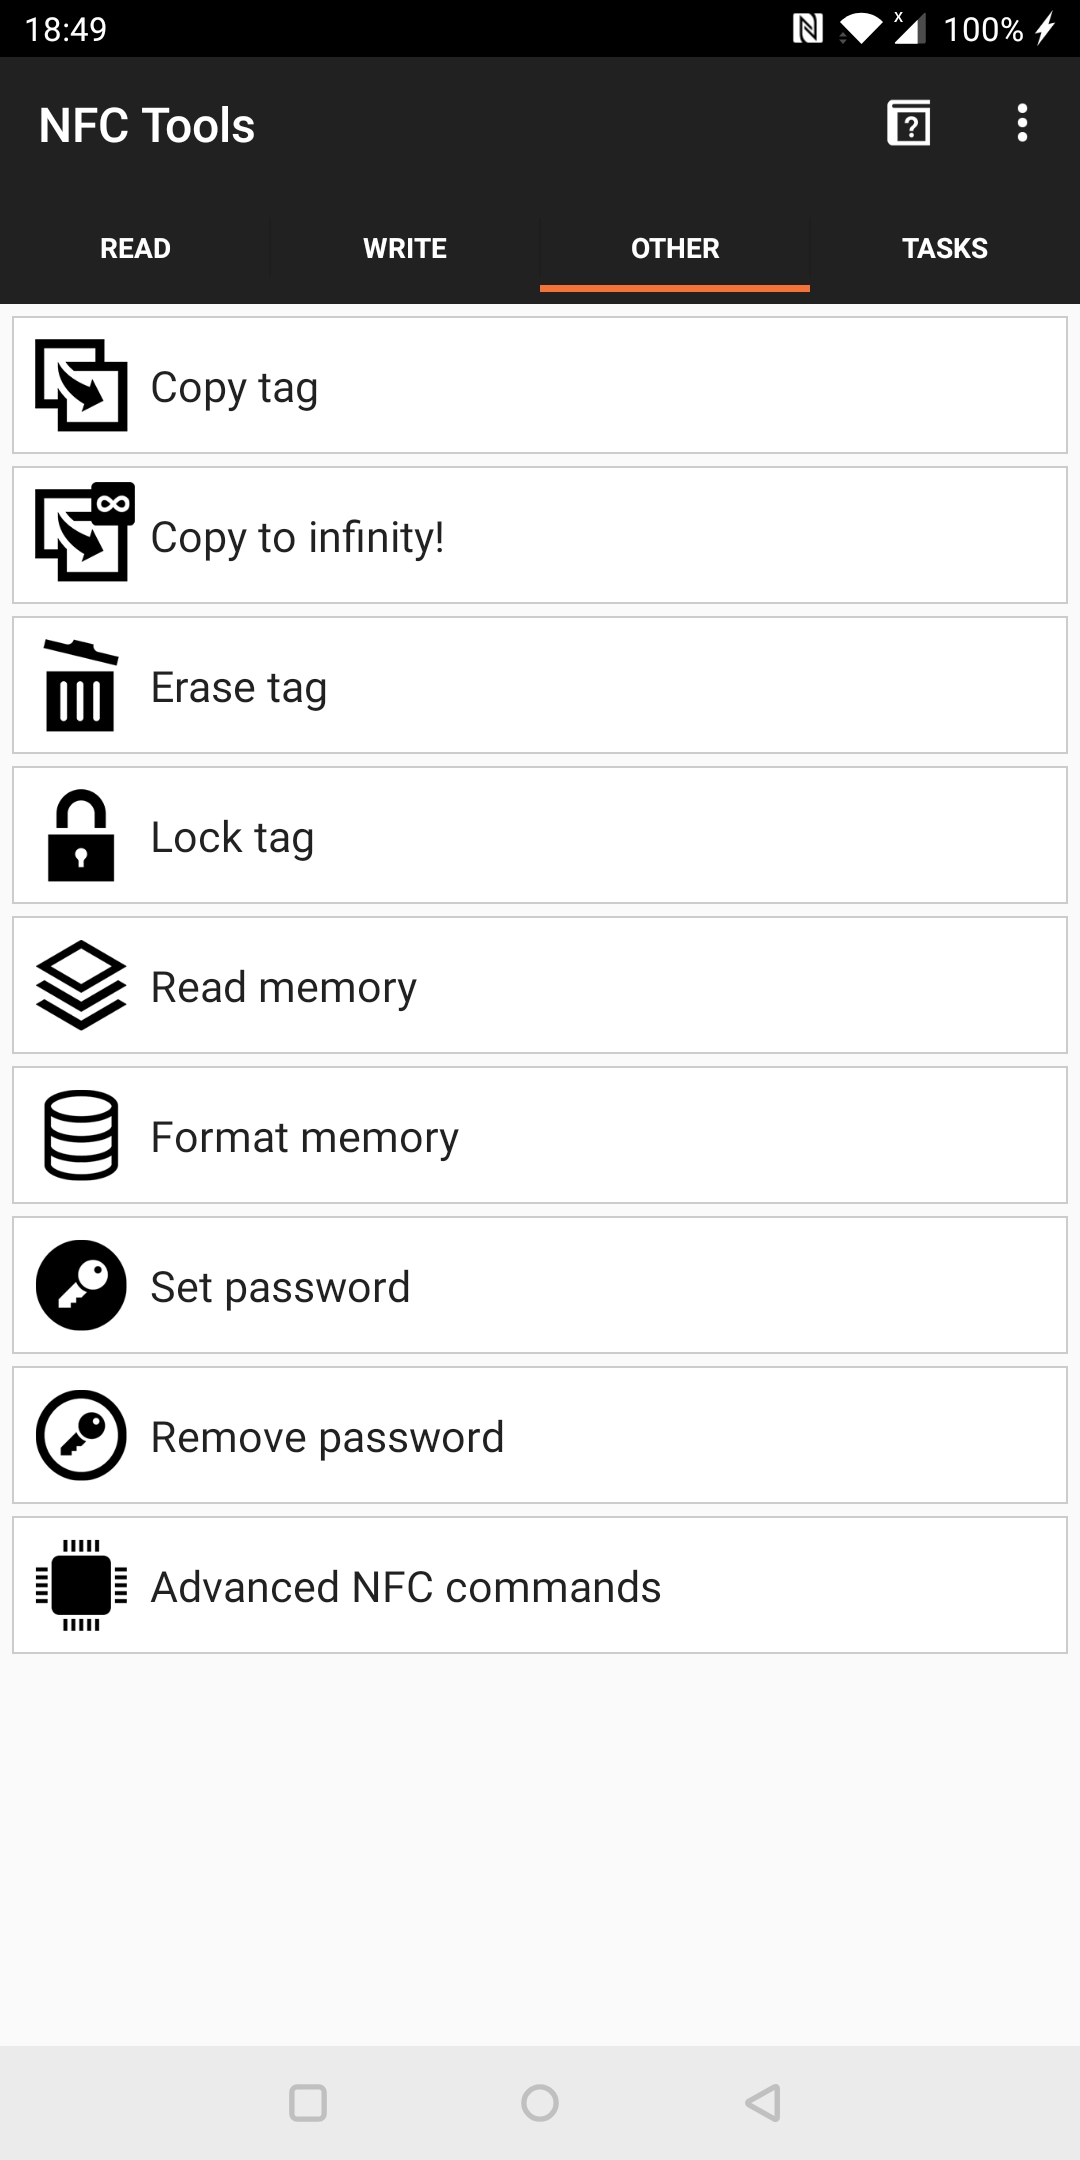This screenshot has width=1080, height=2160.
Task: Open the Erase tag function
Action: [540, 686]
